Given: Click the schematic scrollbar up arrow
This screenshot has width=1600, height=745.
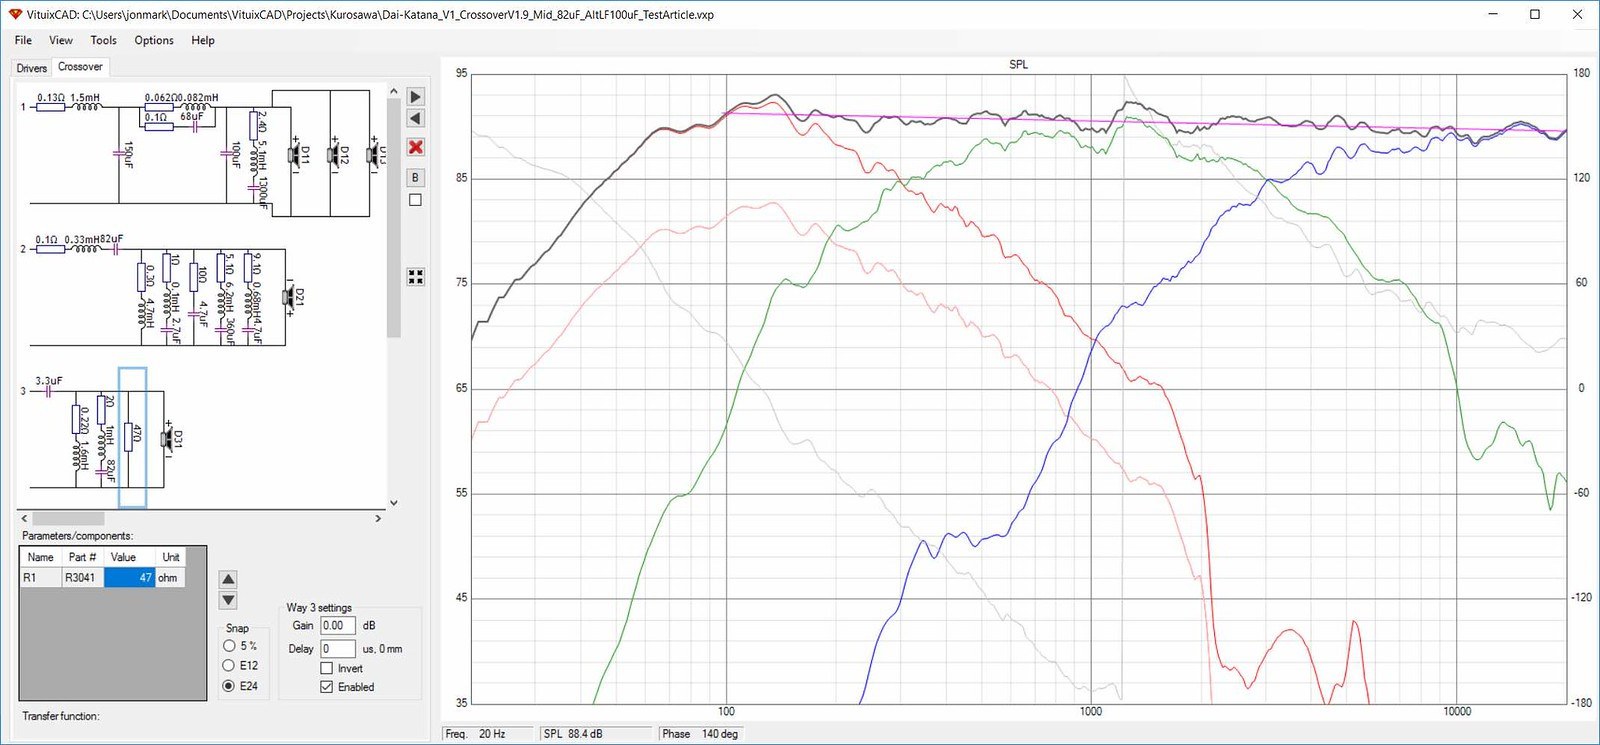Looking at the screenshot, I should click(393, 91).
